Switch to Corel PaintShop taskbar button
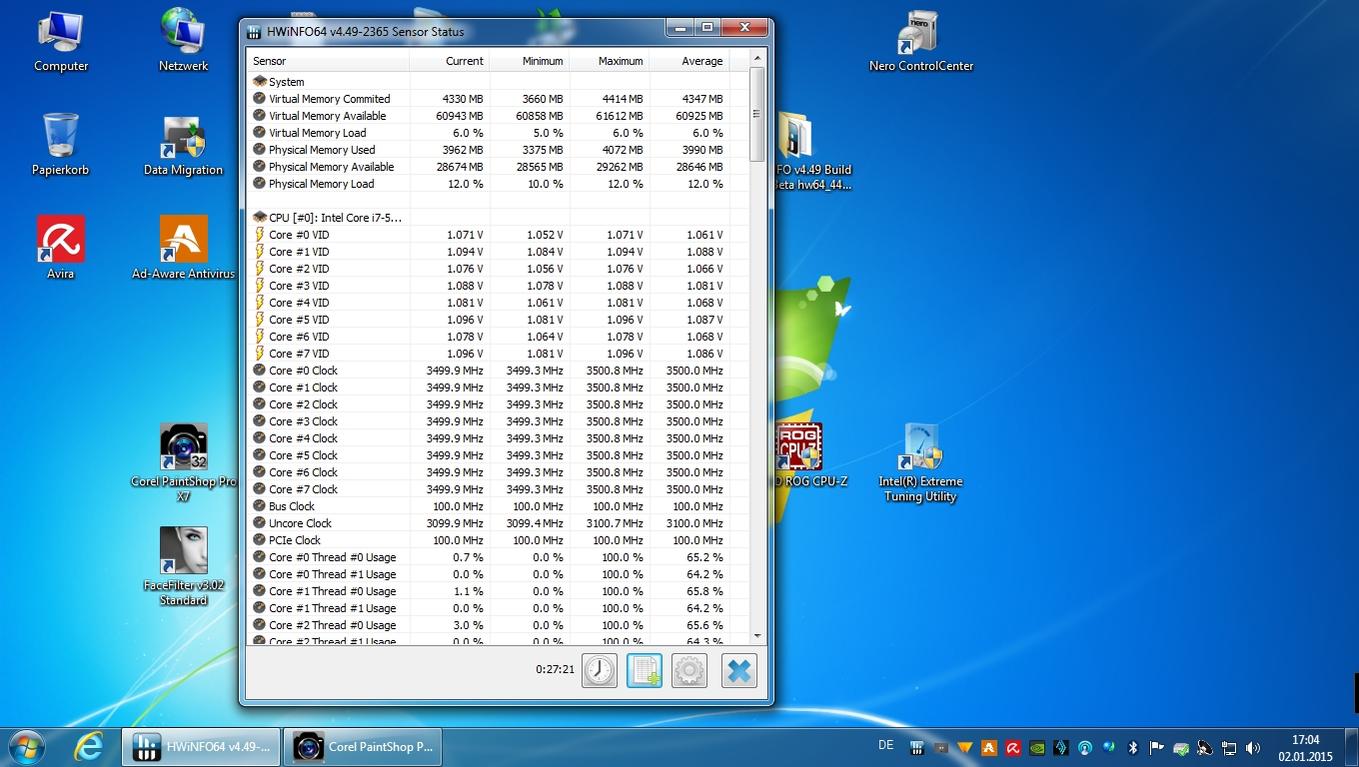 point(362,746)
